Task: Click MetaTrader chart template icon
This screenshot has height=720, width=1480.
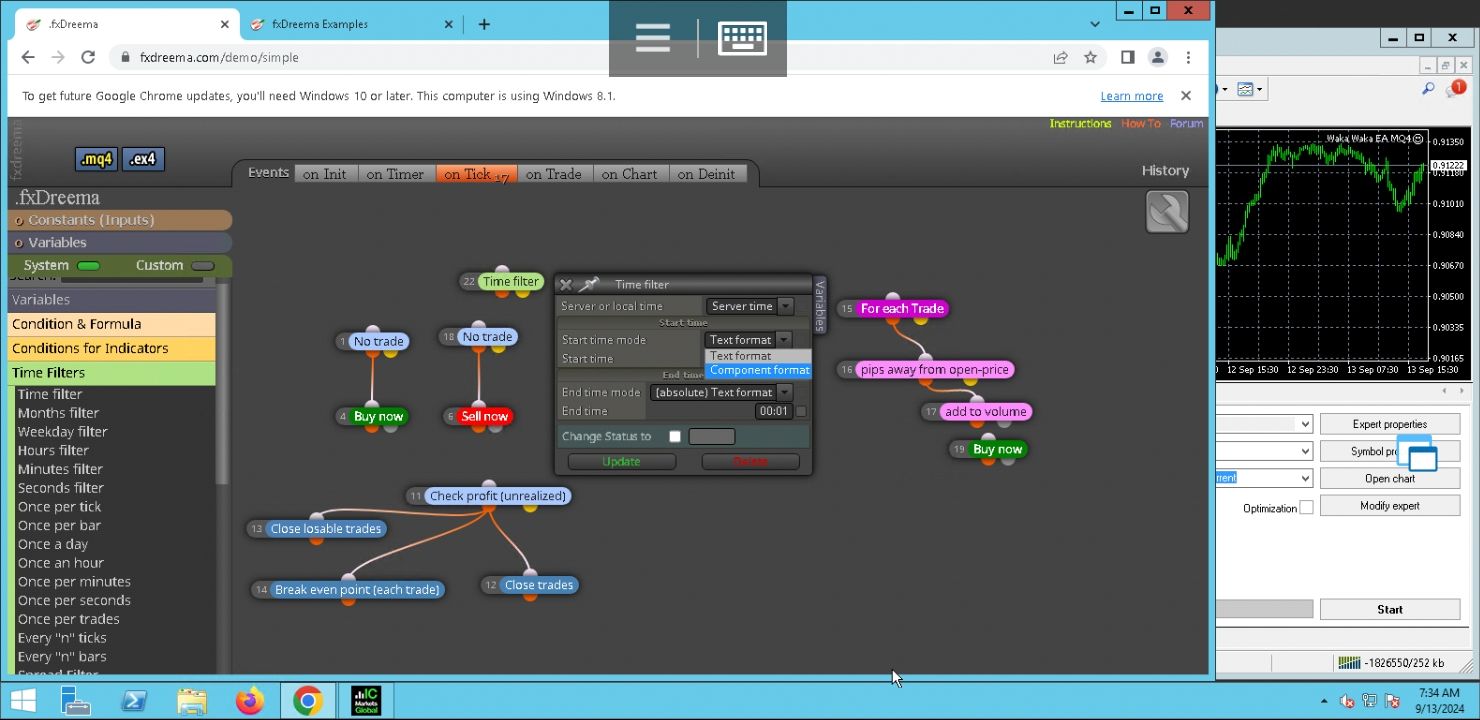Action: 1246,89
